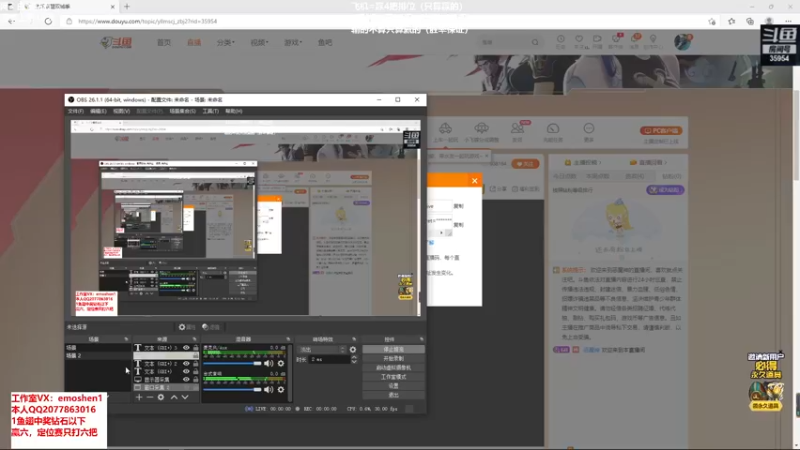Open the 鱼吧 link on Douyu
800x450 pixels.
click(x=325, y=42)
